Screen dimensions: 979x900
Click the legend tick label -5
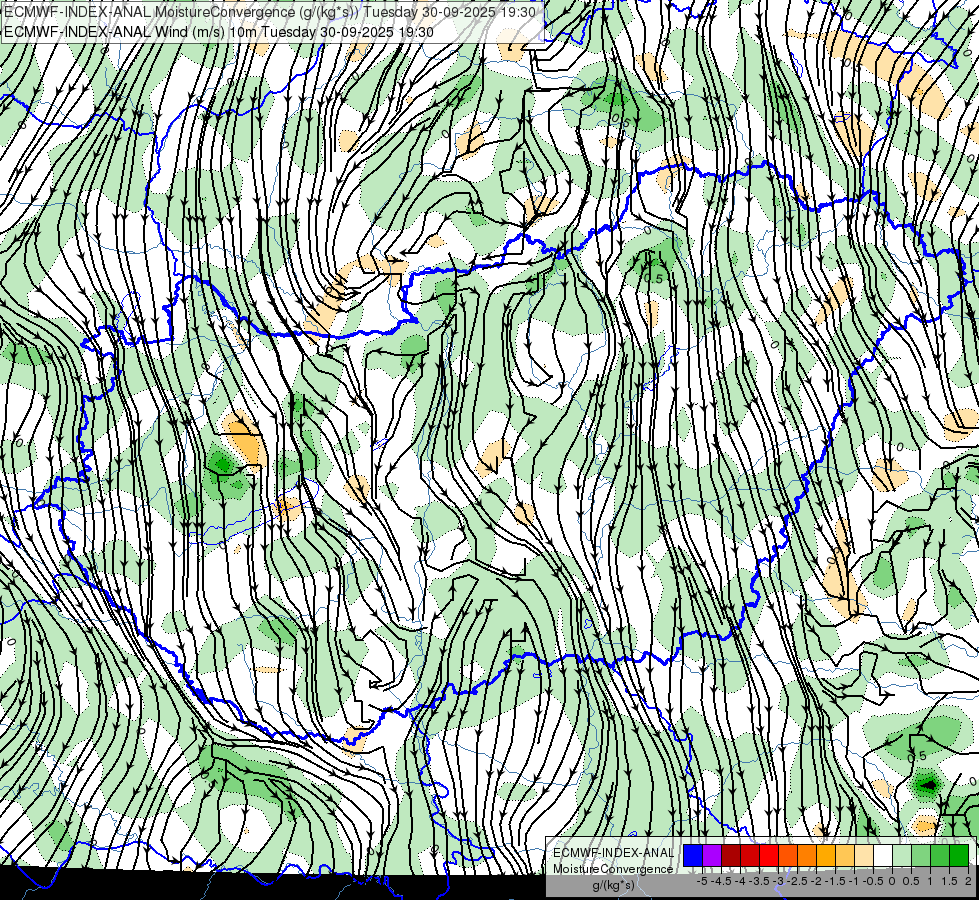[702, 881]
